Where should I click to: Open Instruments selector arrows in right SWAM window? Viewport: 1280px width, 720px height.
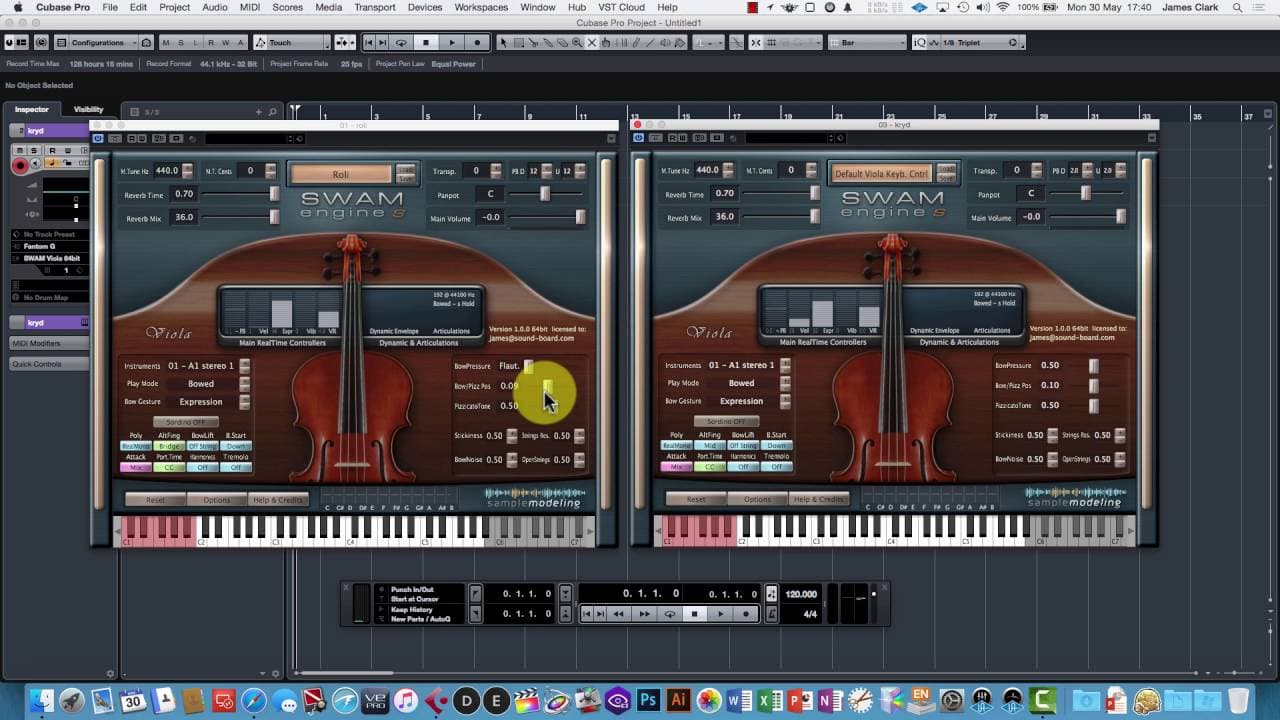point(785,366)
